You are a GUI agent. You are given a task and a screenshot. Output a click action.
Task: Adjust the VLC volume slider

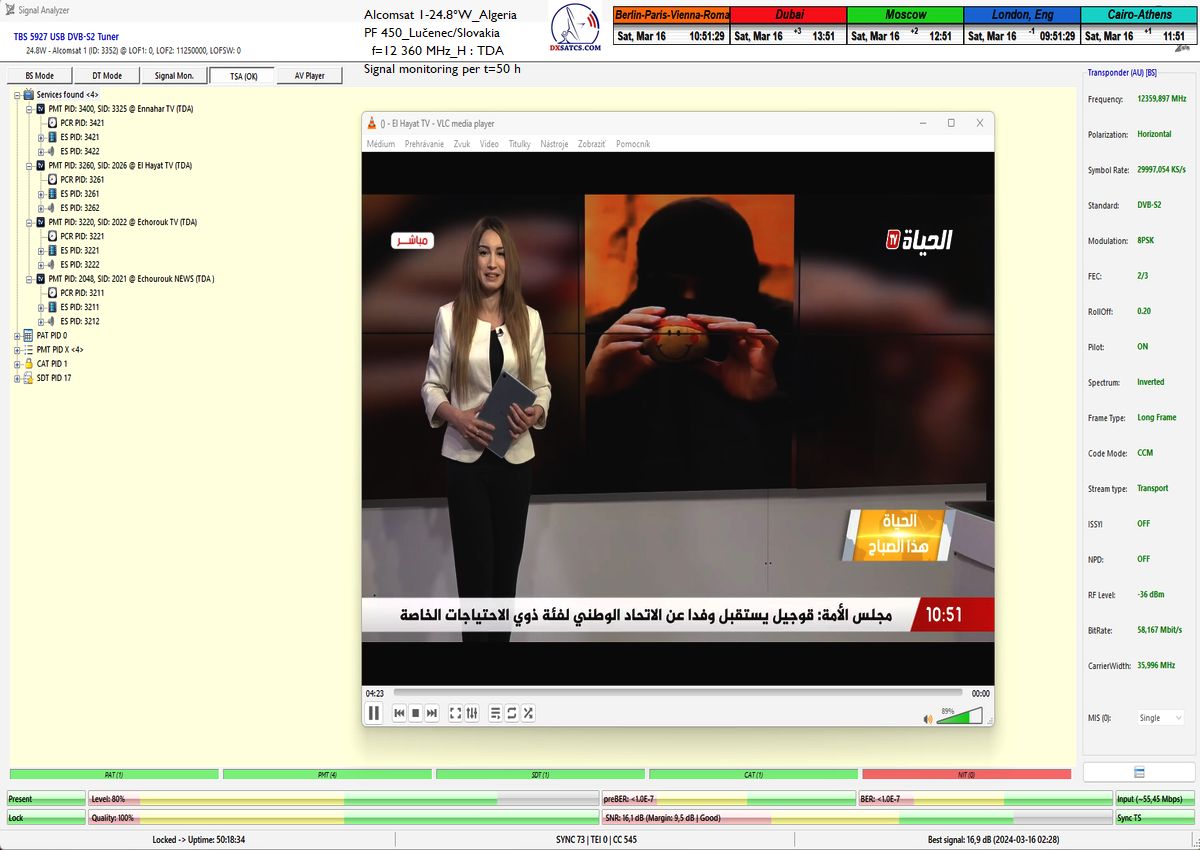pyautogui.click(x=959, y=716)
